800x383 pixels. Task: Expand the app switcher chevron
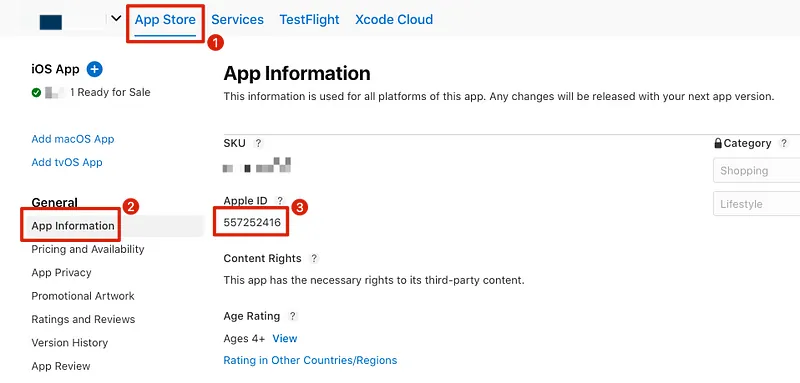pos(116,19)
